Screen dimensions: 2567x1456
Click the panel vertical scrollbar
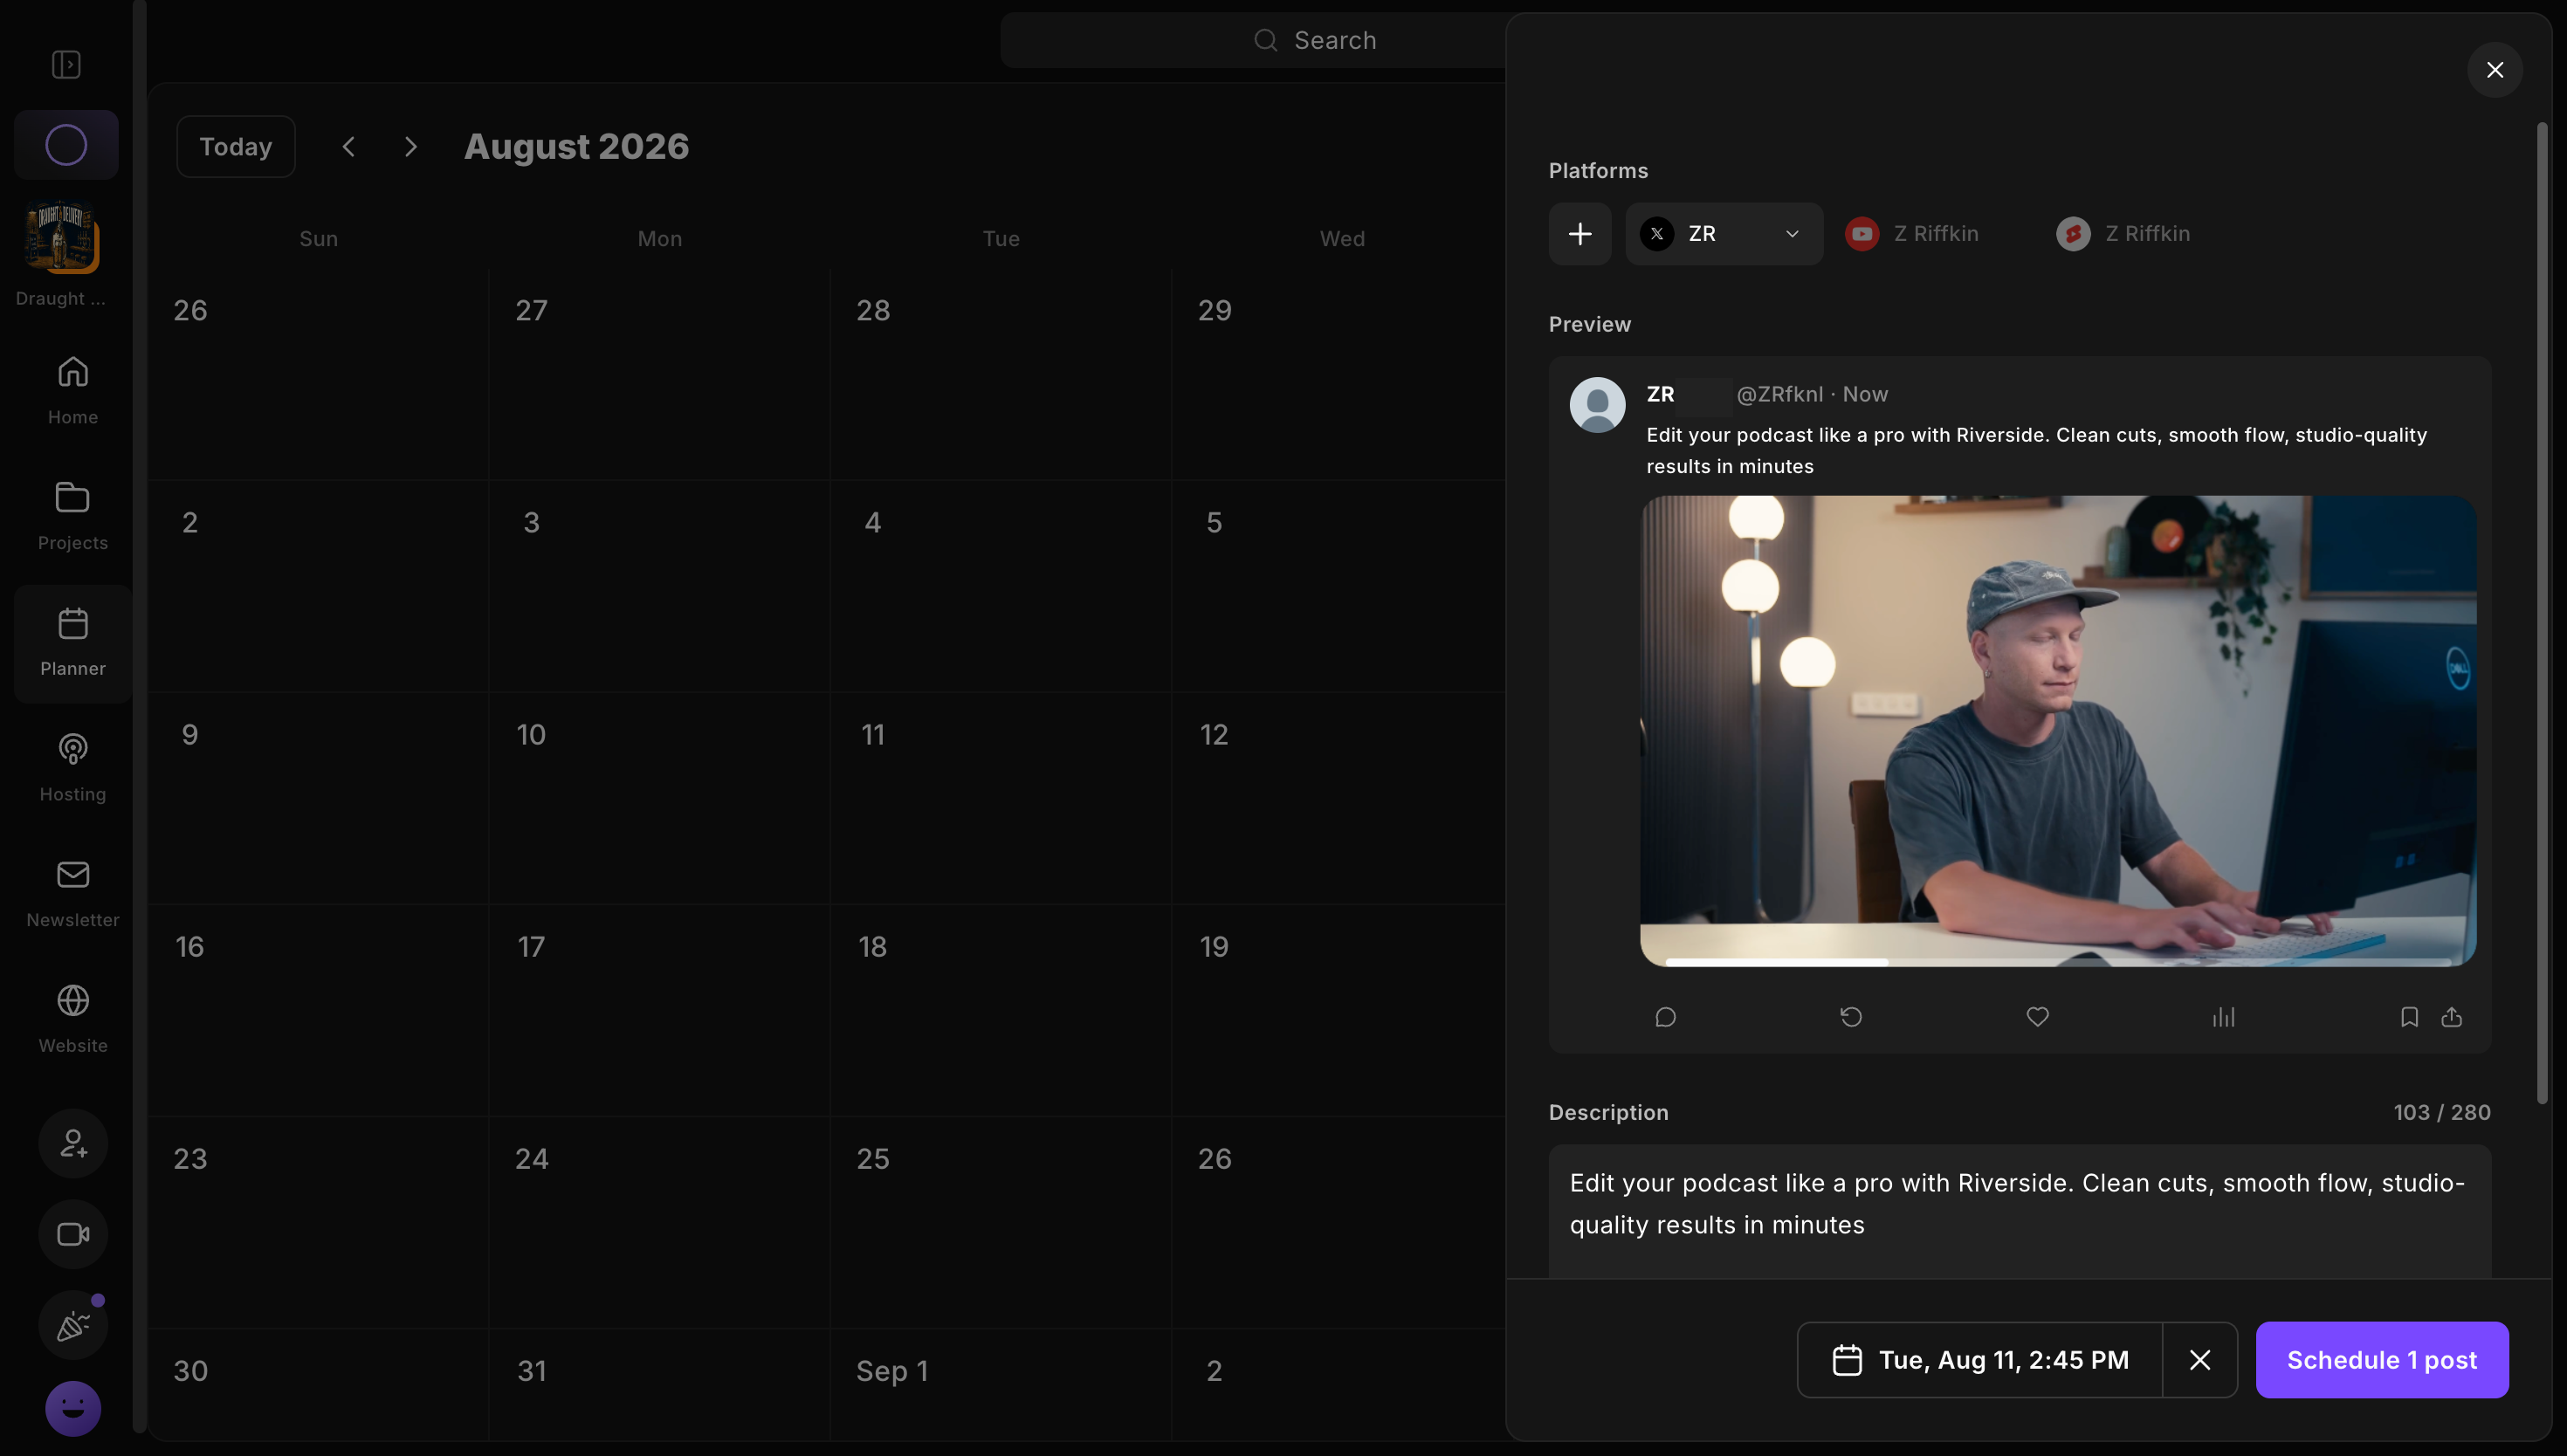click(x=2542, y=612)
